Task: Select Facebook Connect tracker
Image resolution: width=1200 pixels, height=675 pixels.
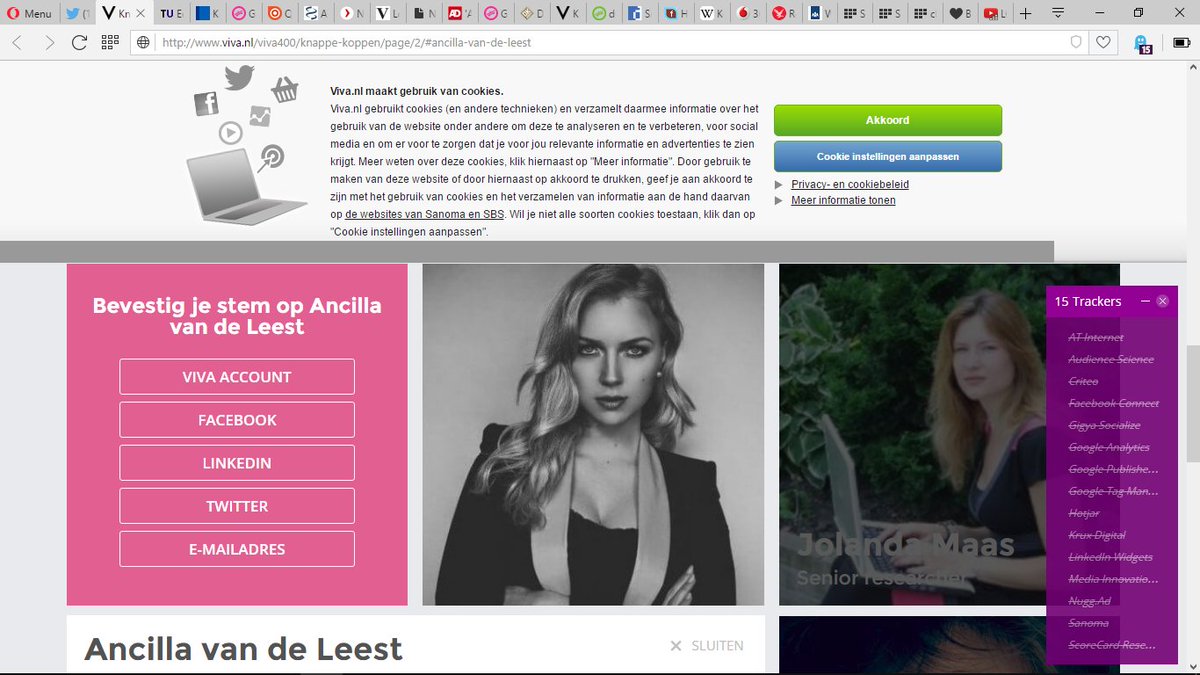Action: (1114, 404)
